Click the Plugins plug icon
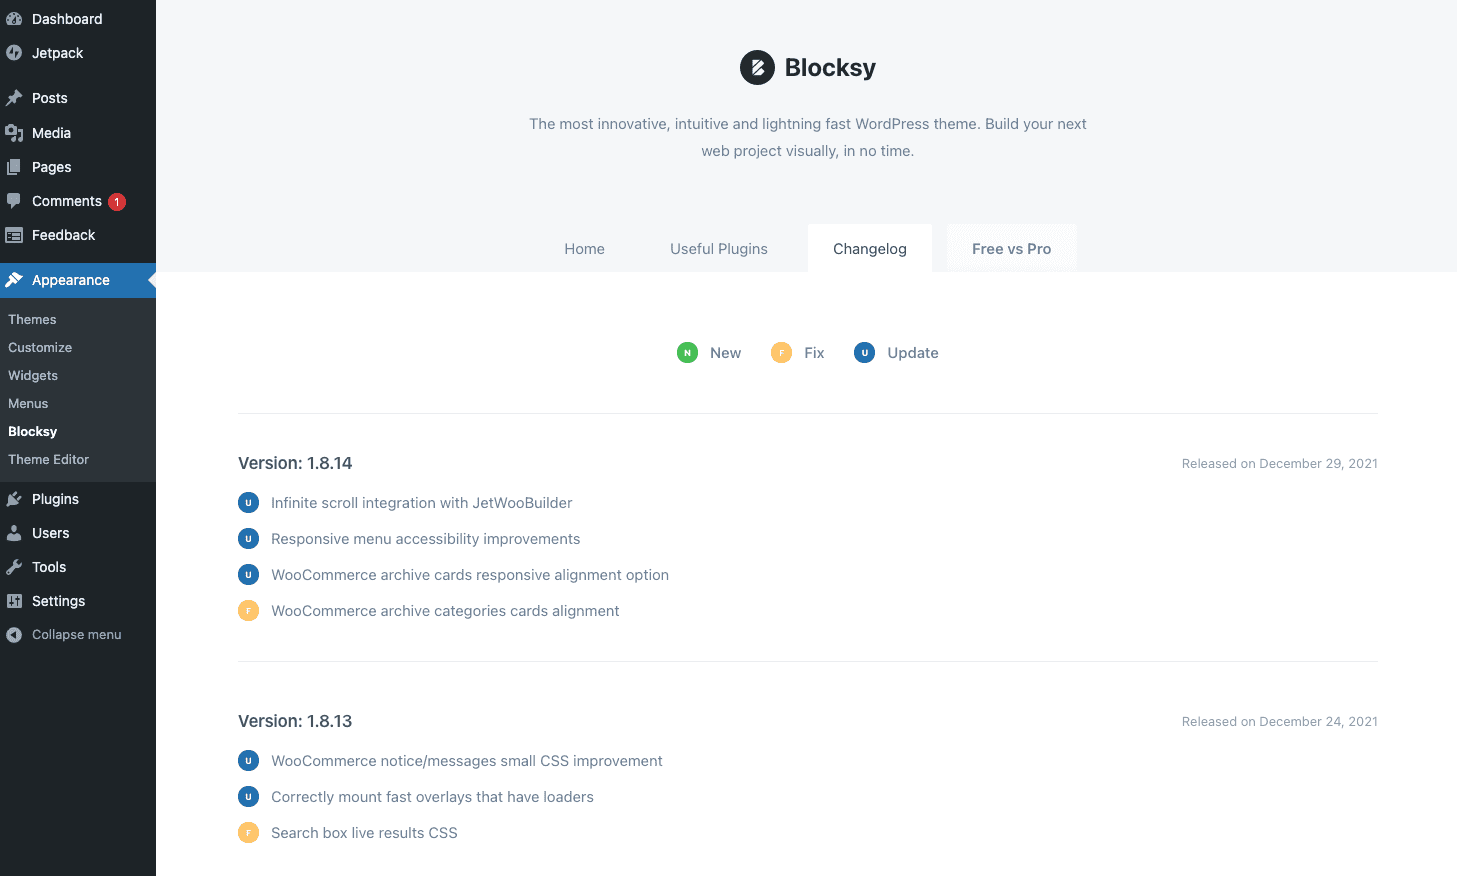This screenshot has height=876, width=1457. click(x=14, y=499)
